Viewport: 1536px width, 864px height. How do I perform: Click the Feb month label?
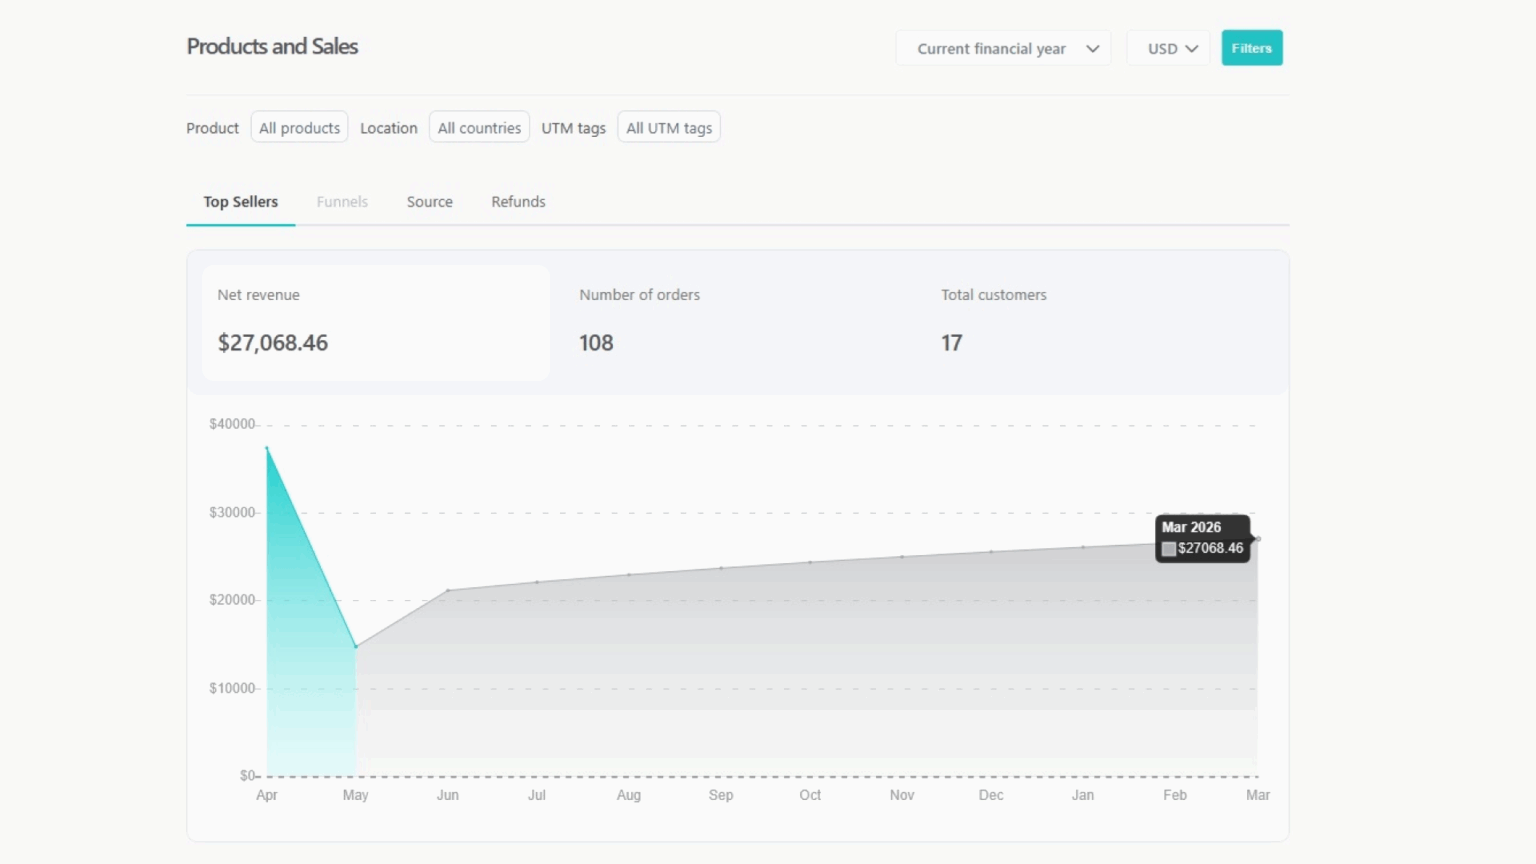(x=1175, y=795)
